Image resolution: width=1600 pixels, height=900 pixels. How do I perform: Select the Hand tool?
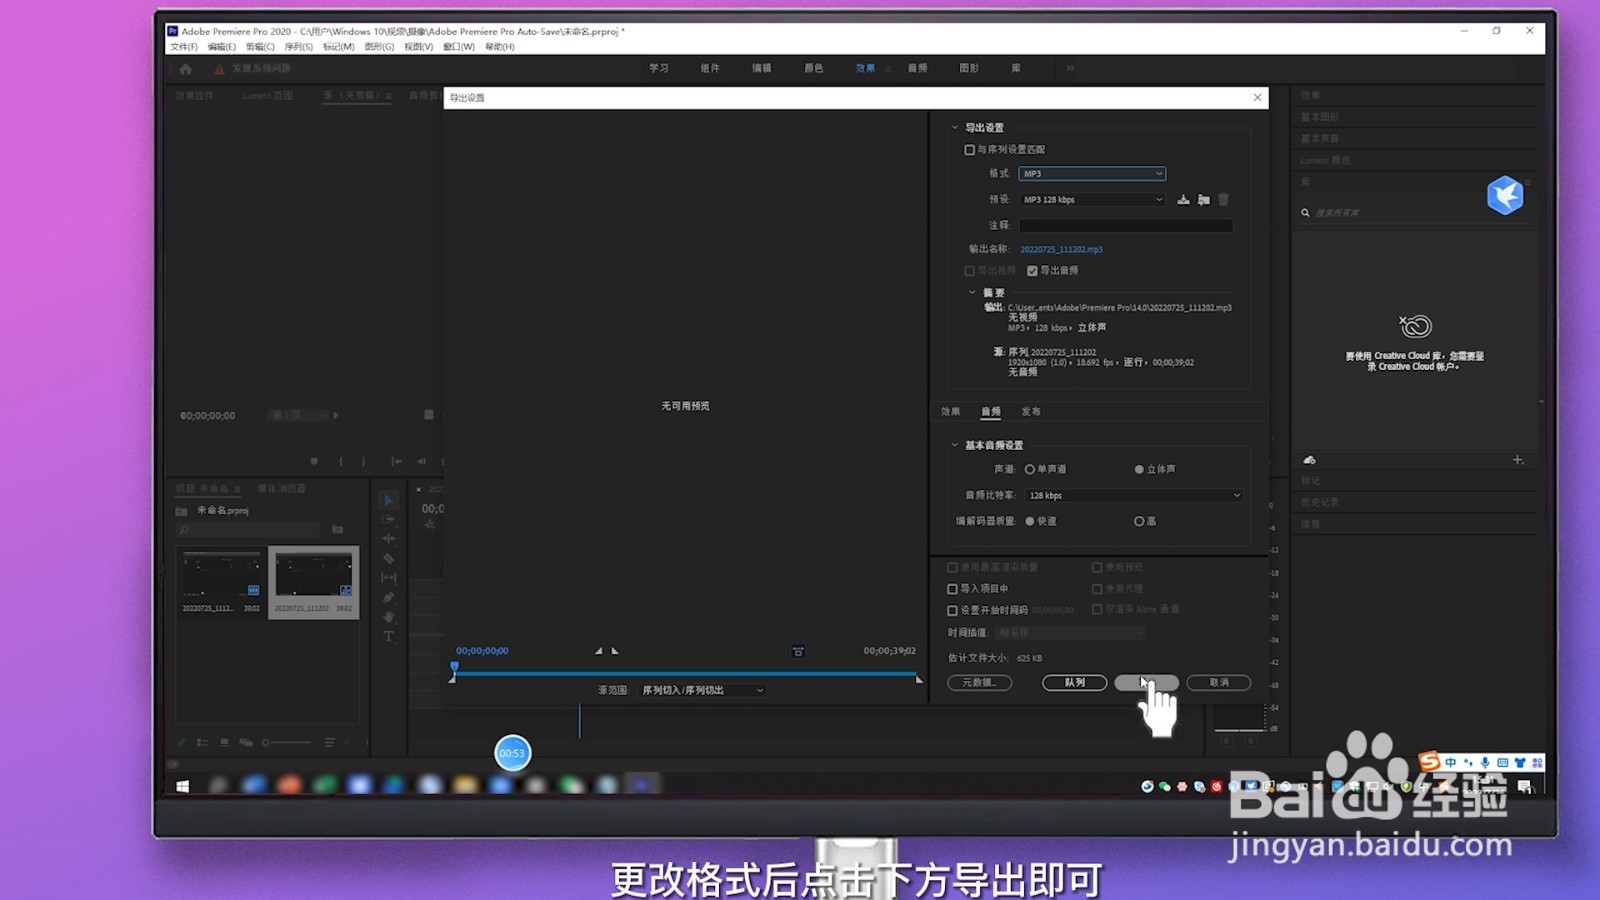389,614
